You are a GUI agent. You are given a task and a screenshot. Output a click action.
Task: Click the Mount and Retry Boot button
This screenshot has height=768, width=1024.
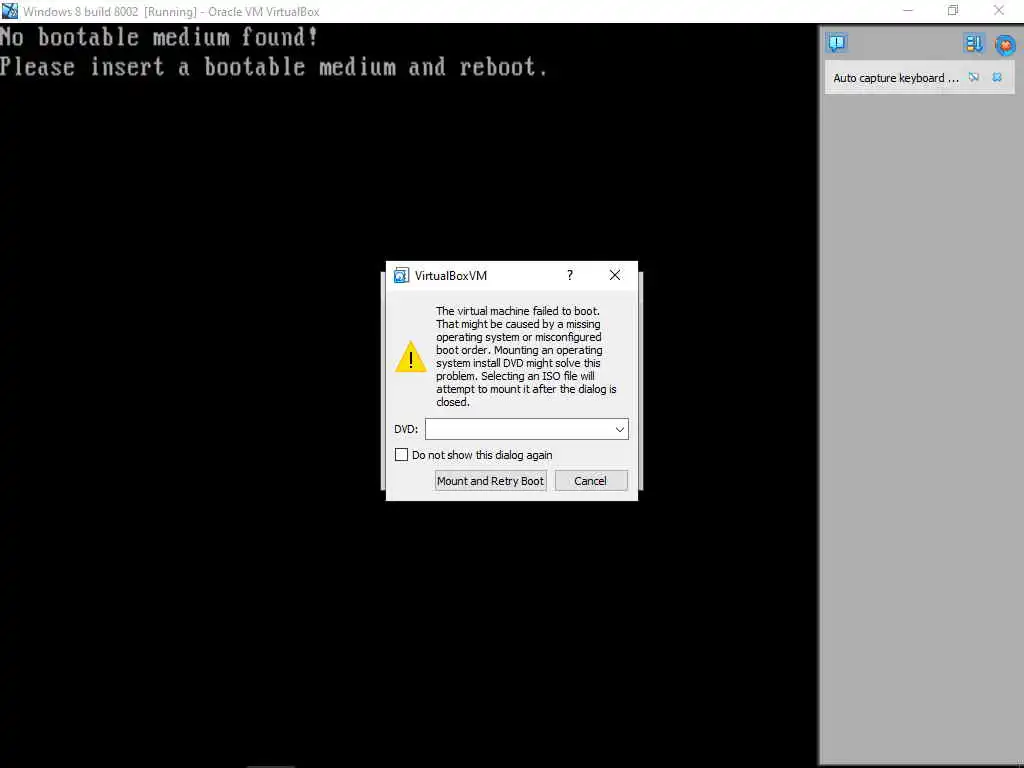point(490,481)
